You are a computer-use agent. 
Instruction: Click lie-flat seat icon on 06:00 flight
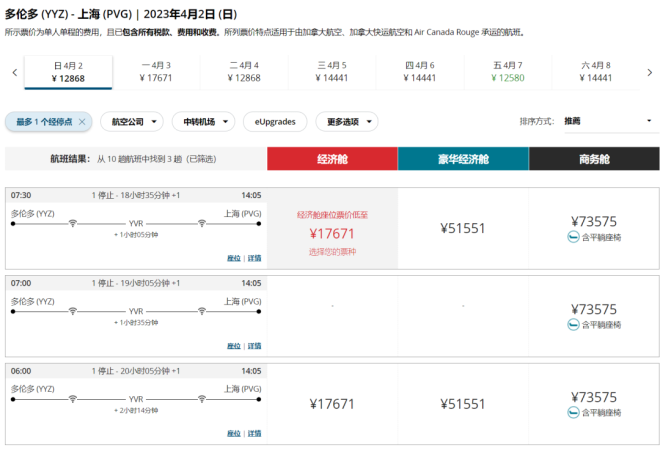pos(573,412)
